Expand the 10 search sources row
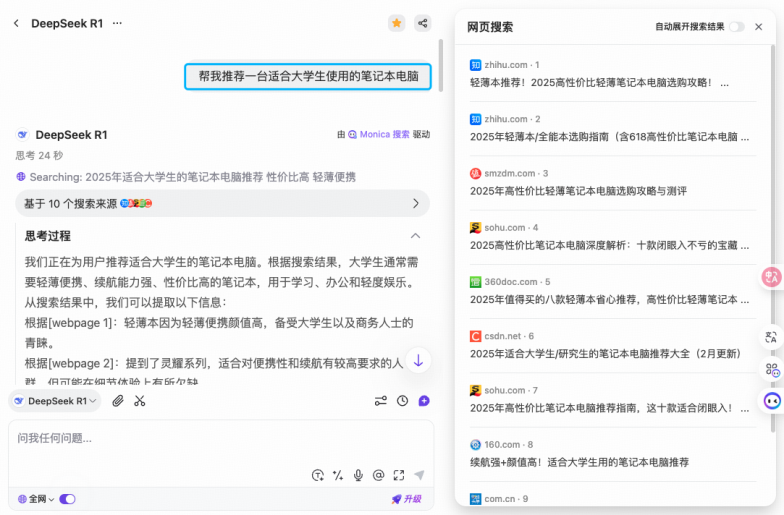Image resolution: width=784 pixels, height=515 pixels. 222,203
